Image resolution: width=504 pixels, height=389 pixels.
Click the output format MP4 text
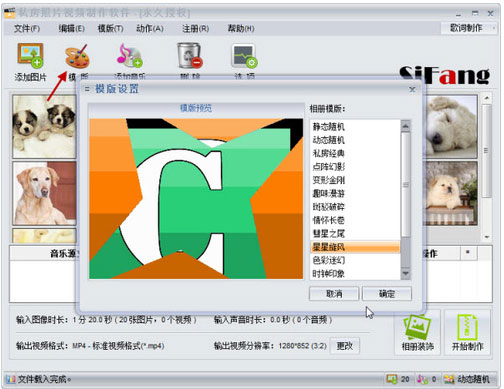(x=119, y=346)
